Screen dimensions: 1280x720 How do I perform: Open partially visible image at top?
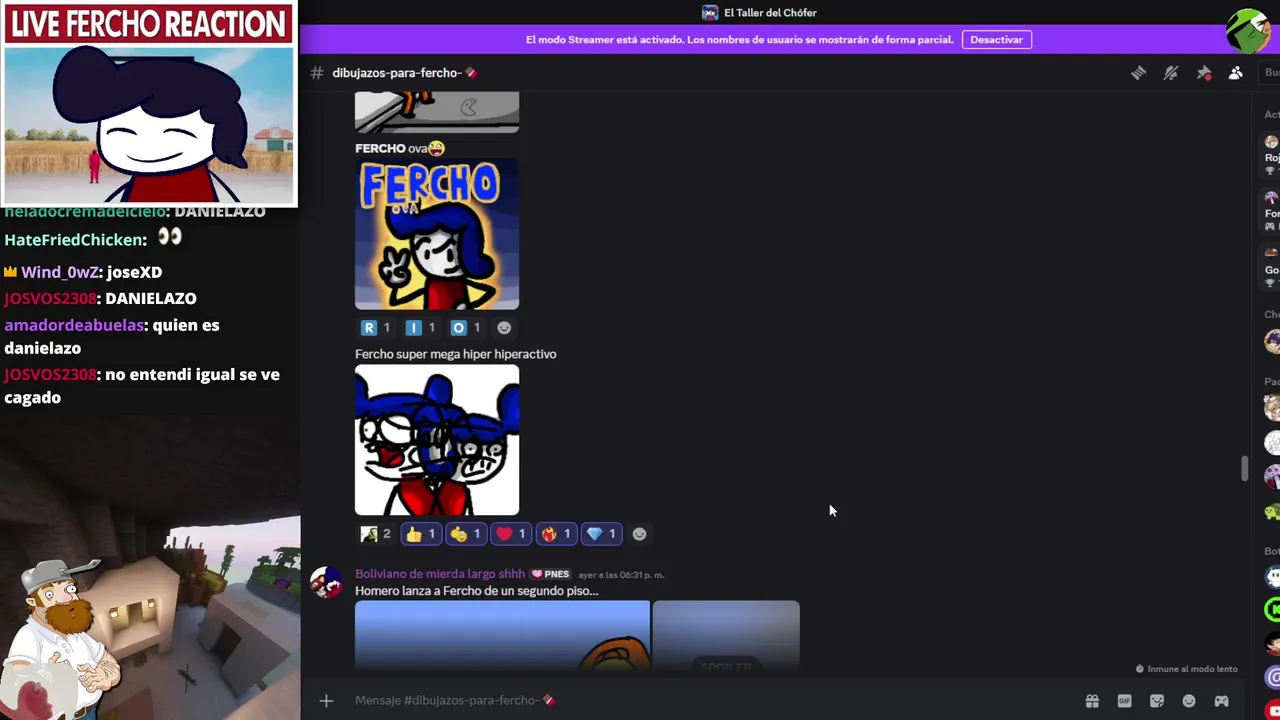coord(437,111)
